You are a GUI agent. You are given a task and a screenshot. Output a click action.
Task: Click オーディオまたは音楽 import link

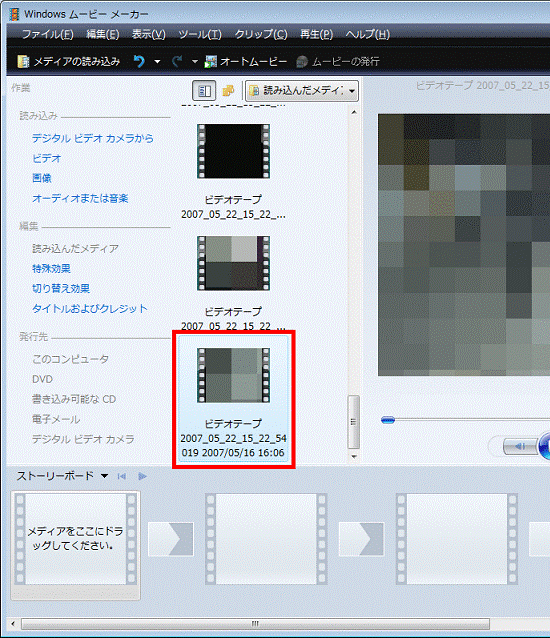click(80, 198)
